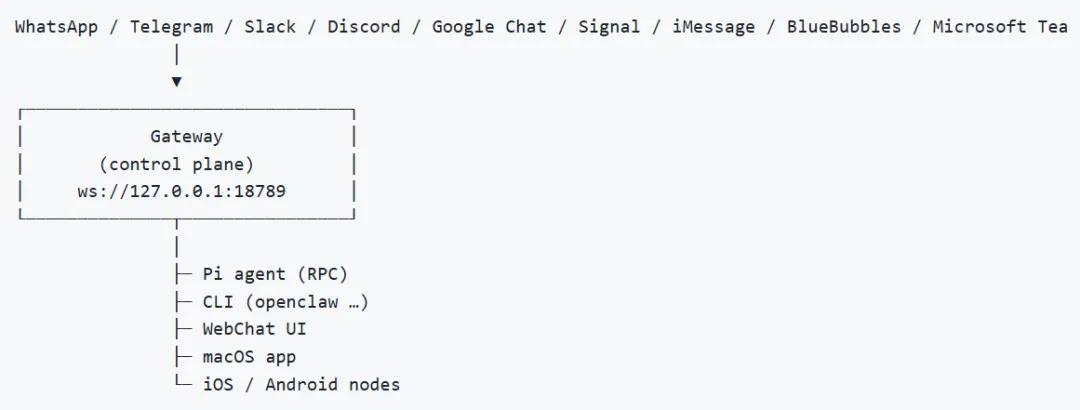Select the Telegram channel name
This screenshot has height=410, width=1080.
171,27
